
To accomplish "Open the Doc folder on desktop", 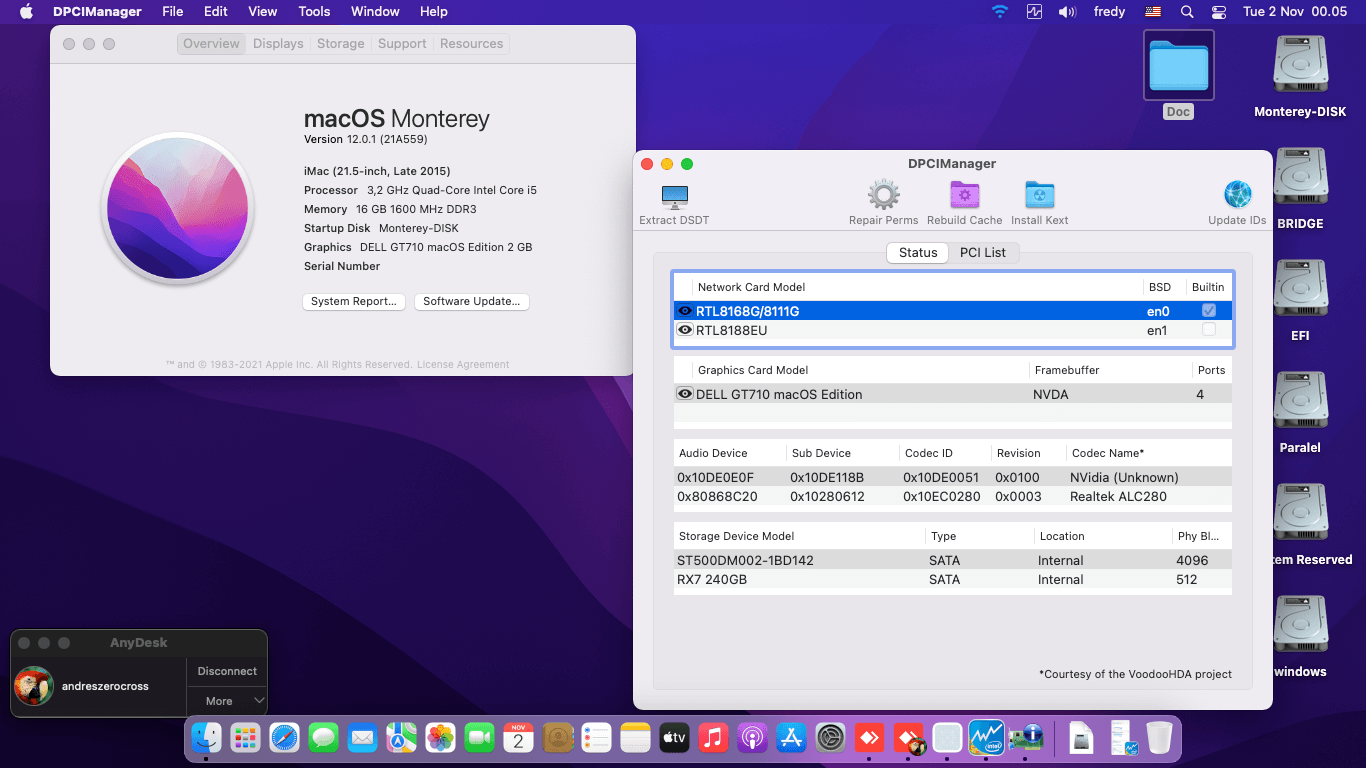I will (x=1178, y=65).
